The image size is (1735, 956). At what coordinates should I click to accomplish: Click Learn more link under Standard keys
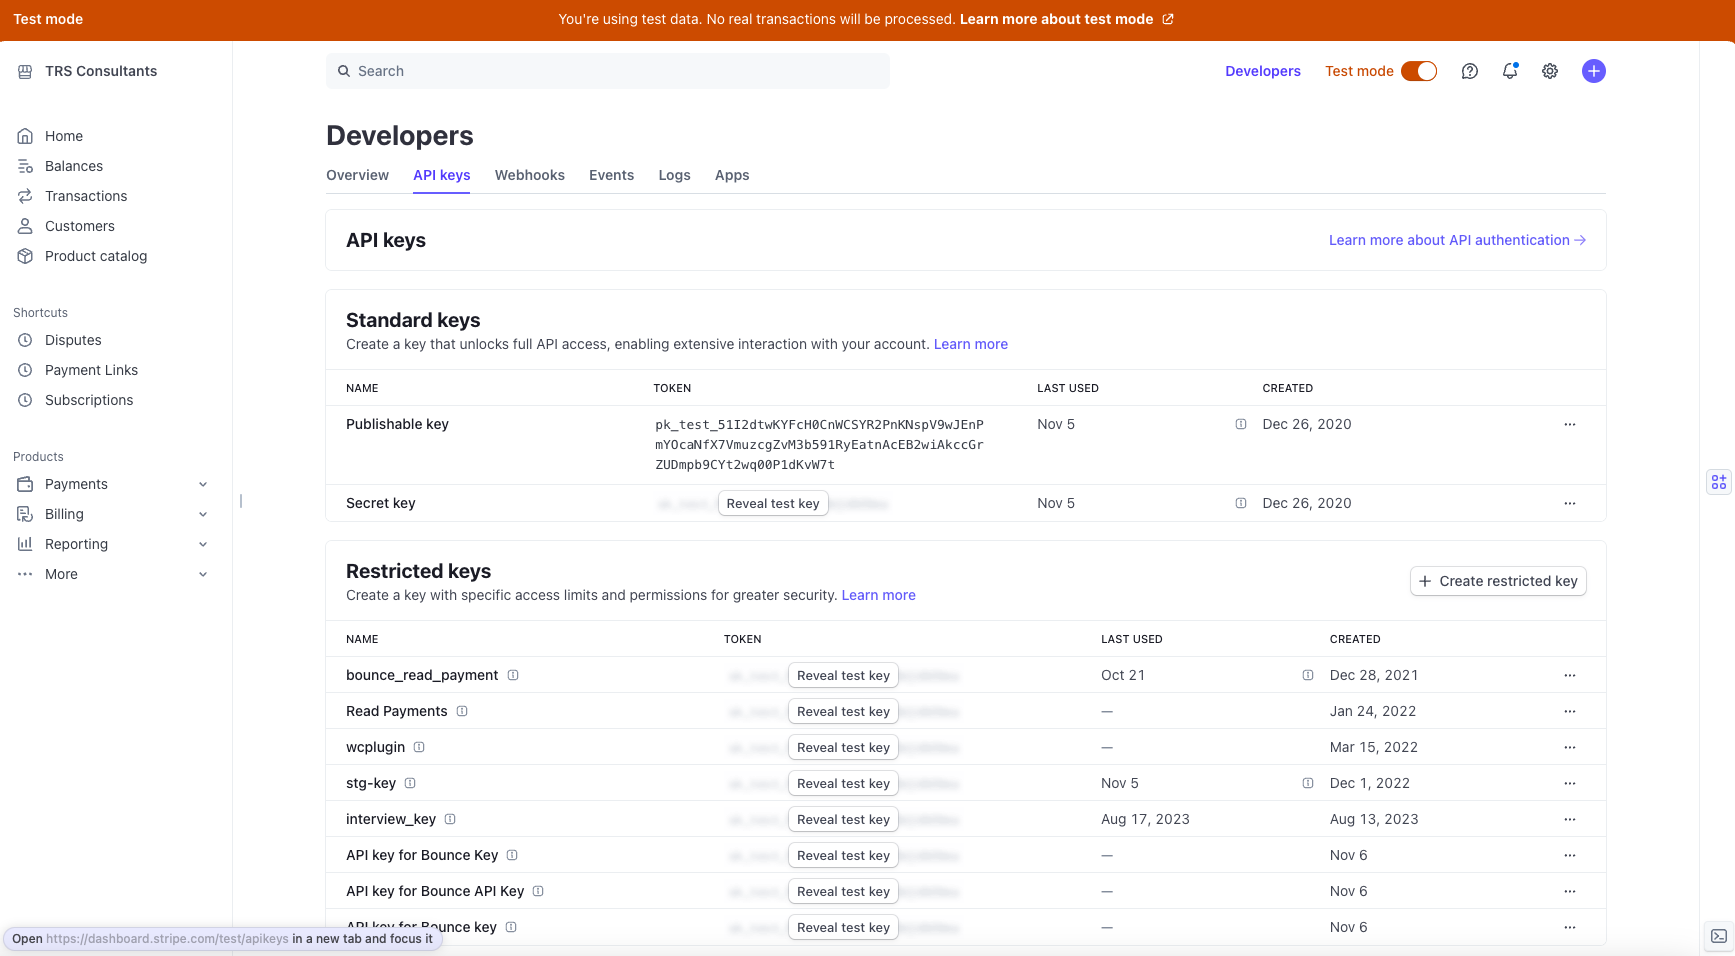pyautogui.click(x=971, y=344)
